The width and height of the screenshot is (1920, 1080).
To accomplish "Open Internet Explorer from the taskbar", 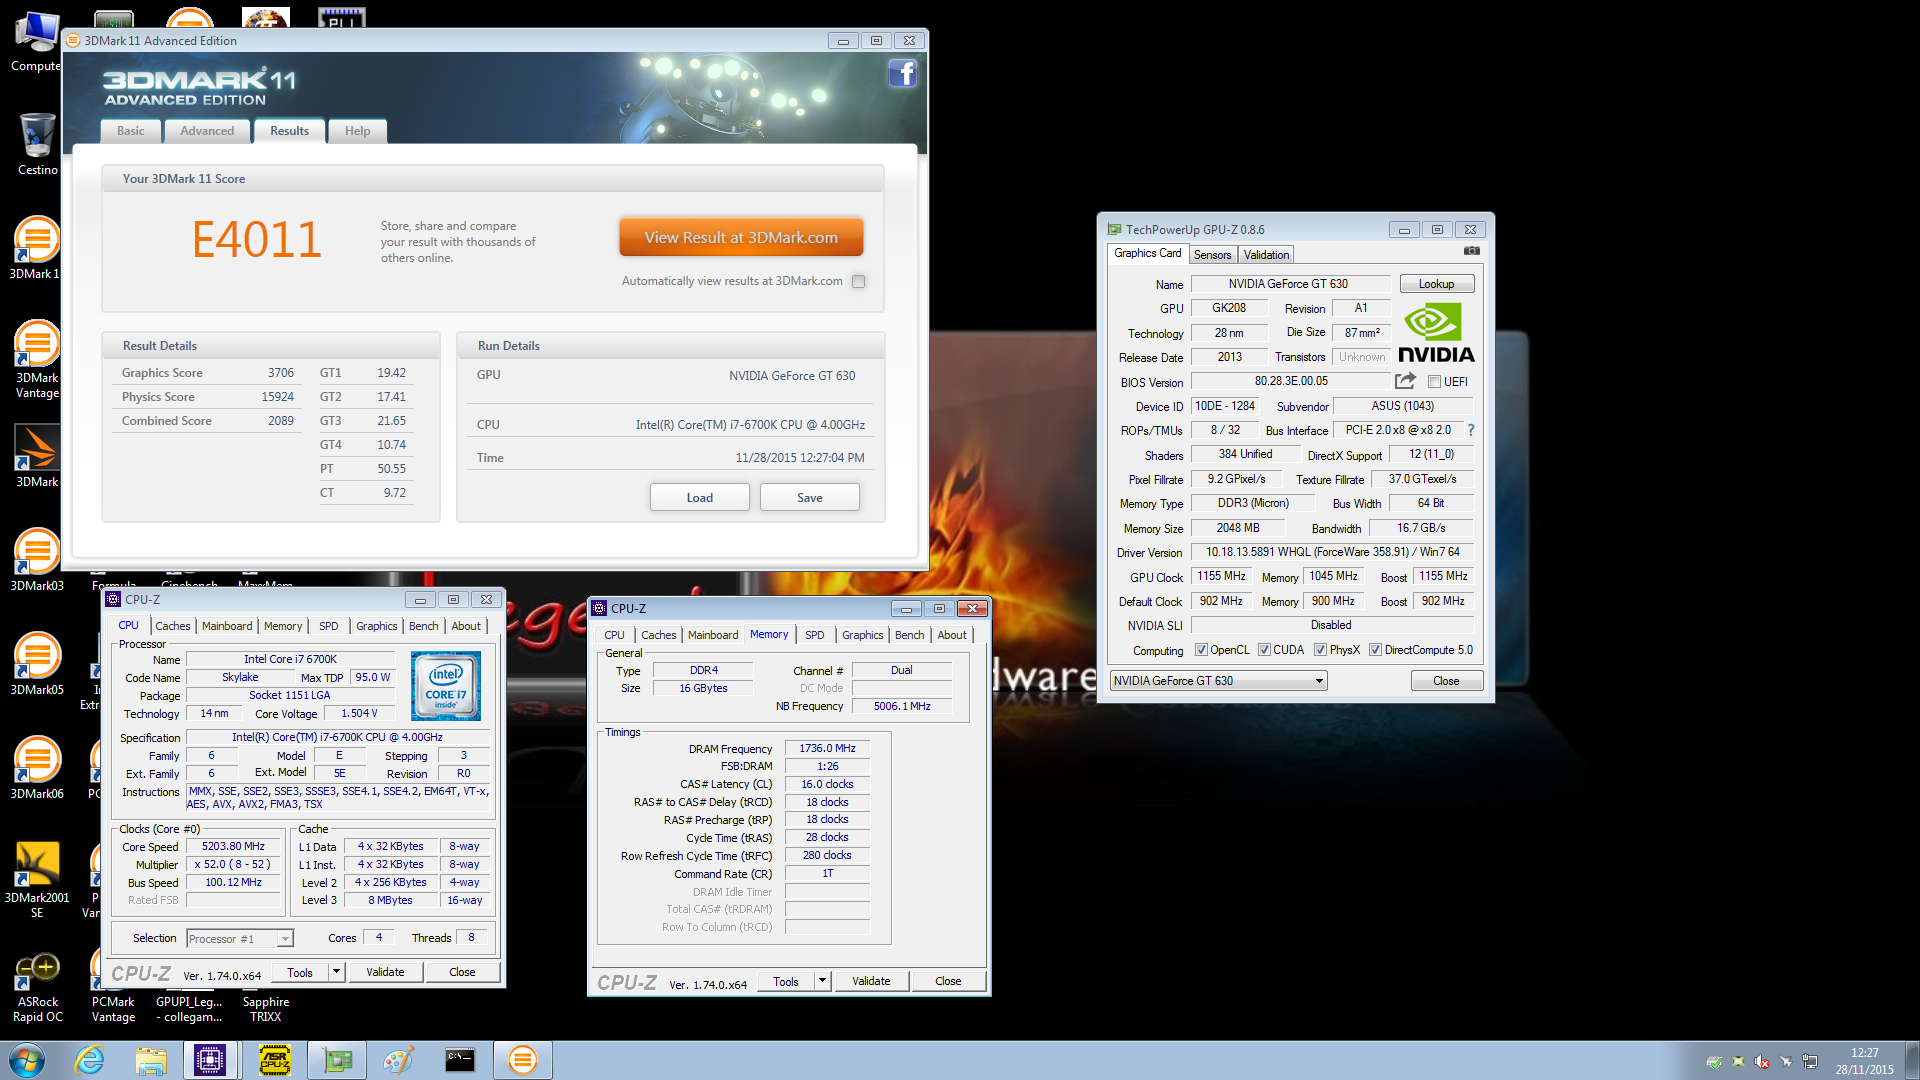I will coord(90,1060).
